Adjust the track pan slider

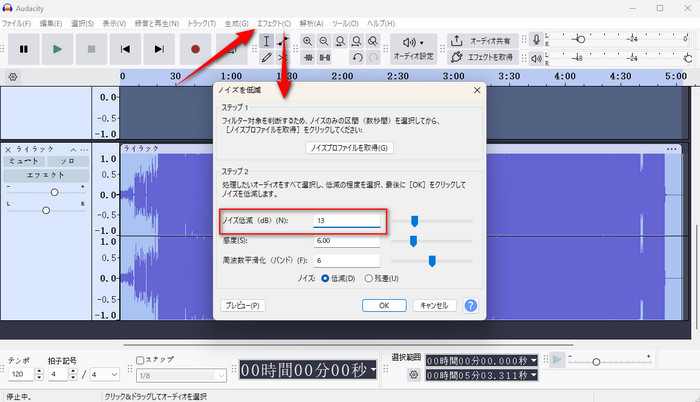pos(46,210)
